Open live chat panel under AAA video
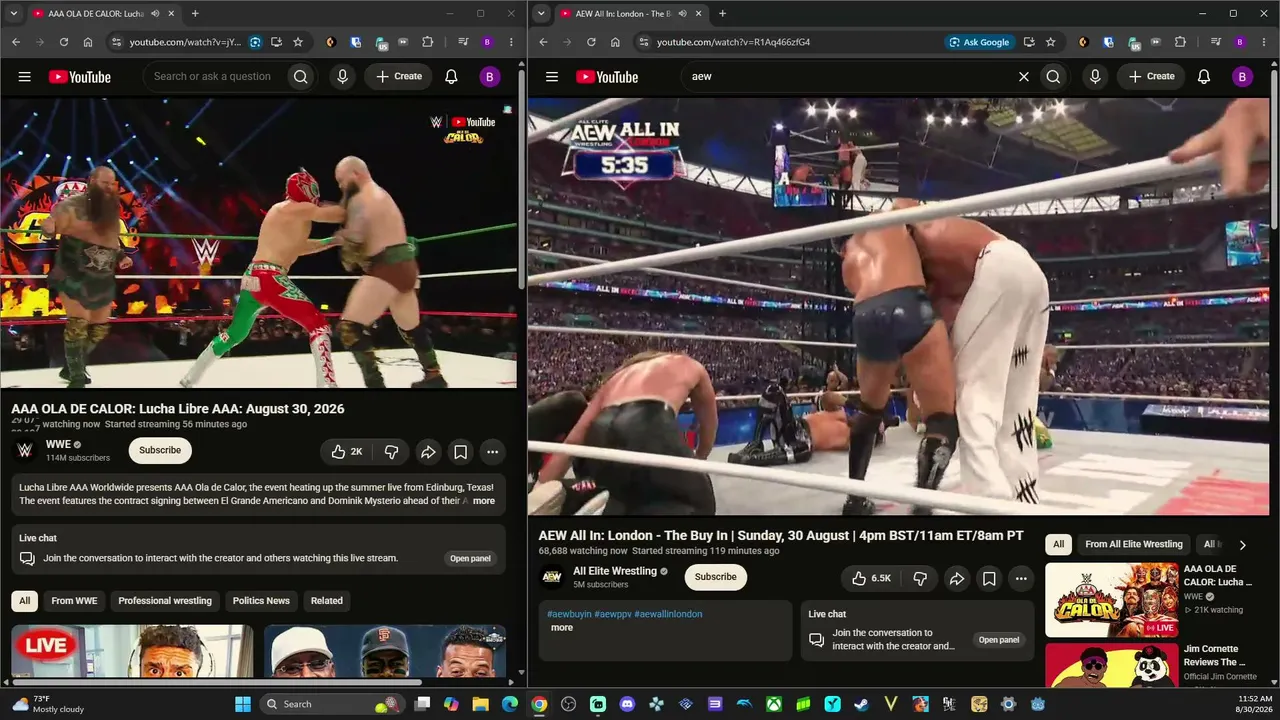 click(470, 558)
